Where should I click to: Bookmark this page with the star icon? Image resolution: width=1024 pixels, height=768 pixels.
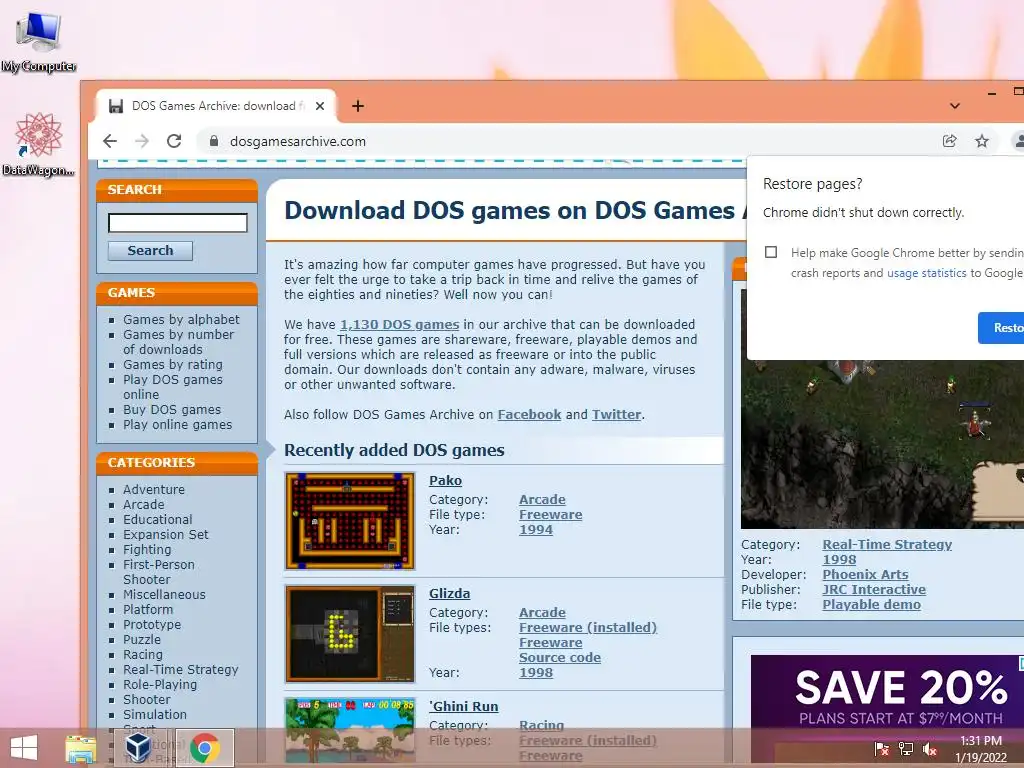982,141
